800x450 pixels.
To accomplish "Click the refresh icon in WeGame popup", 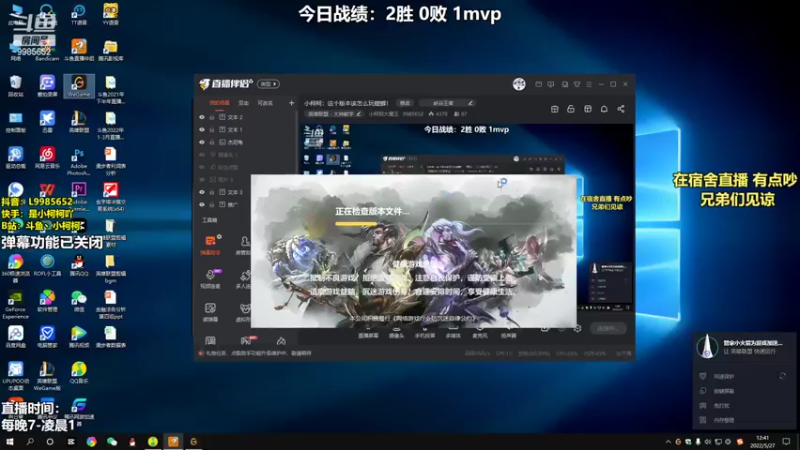I will point(782,376).
